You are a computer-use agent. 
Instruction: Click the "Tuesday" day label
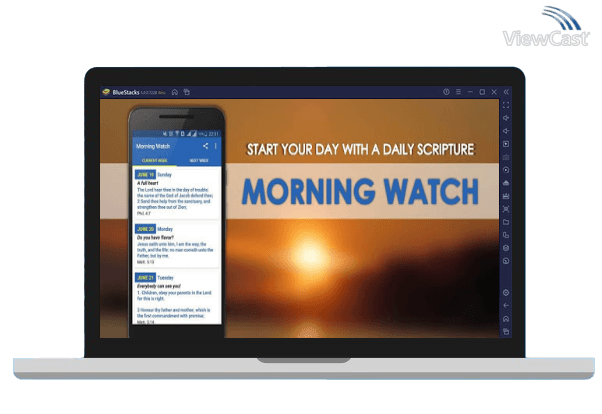pos(165,278)
